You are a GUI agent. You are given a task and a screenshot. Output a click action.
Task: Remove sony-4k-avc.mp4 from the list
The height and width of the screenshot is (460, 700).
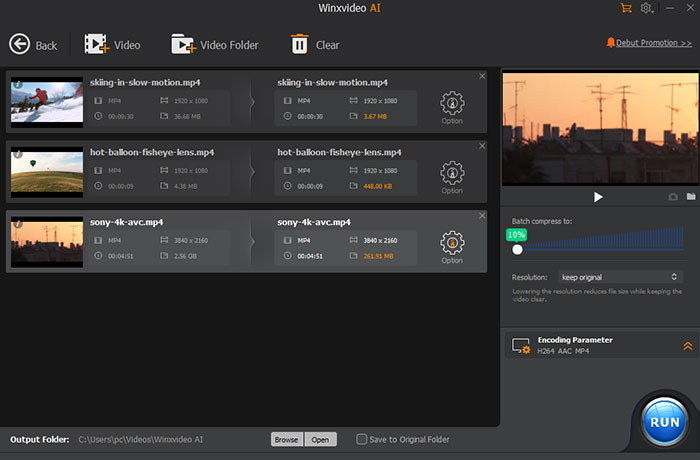[x=482, y=216]
